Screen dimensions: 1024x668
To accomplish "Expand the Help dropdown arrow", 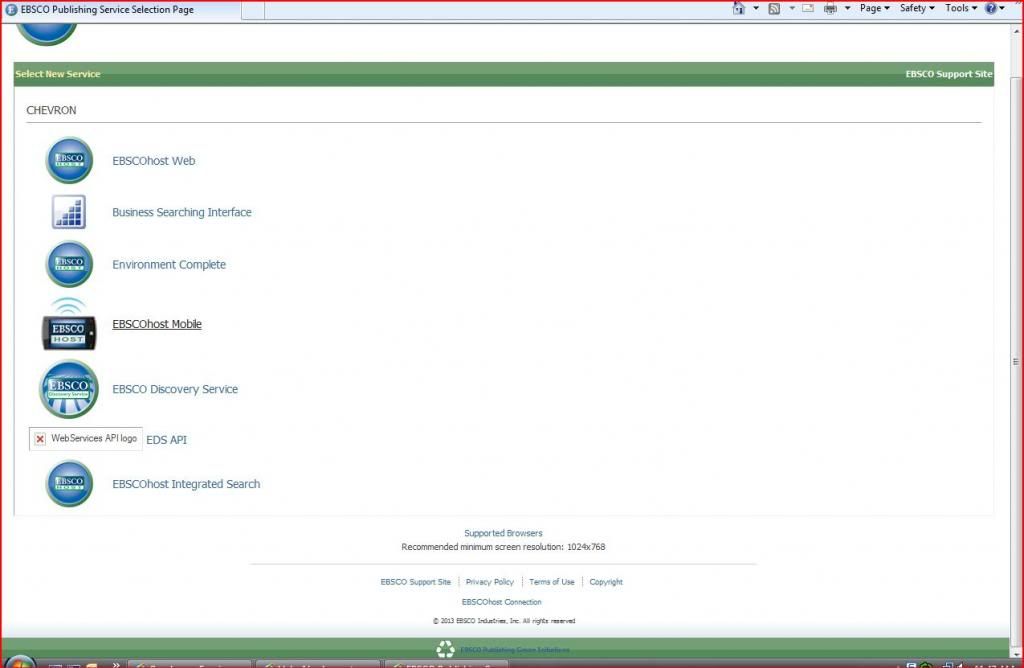I will pos(1002,8).
